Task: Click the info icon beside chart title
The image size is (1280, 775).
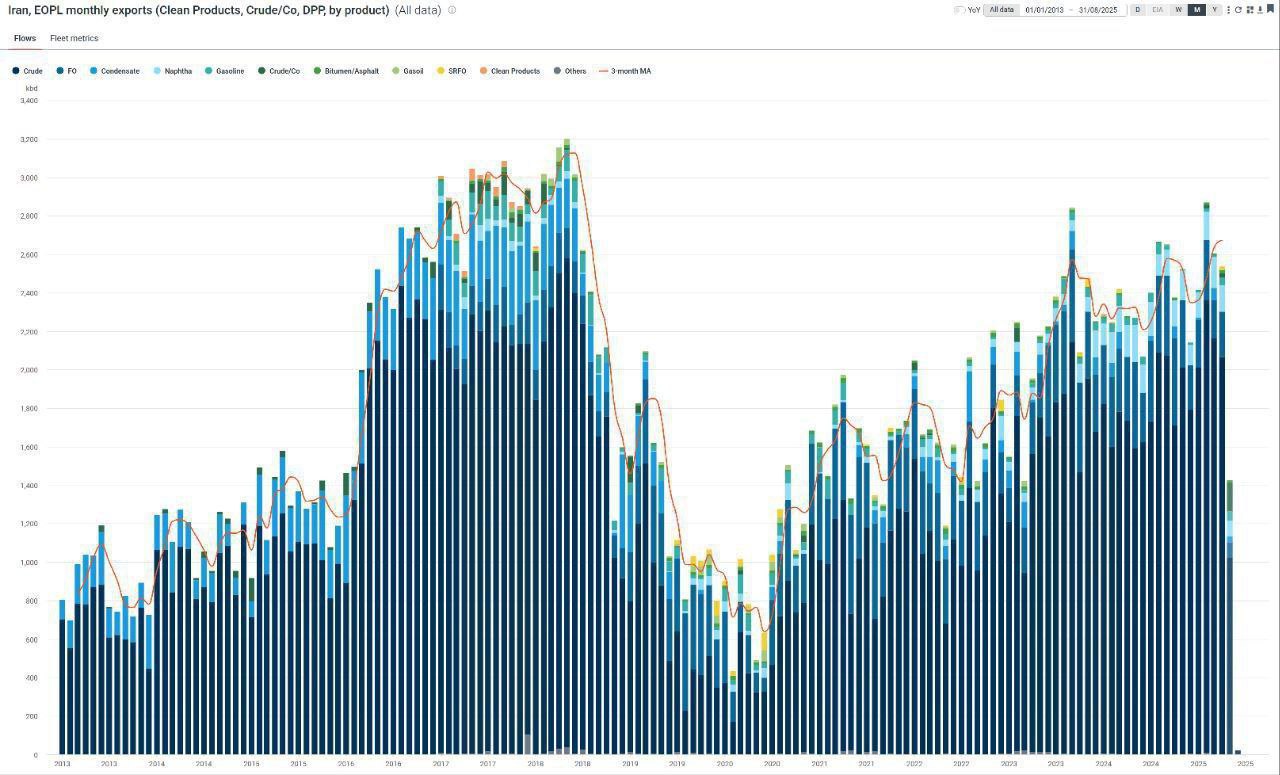Action: coord(452,10)
